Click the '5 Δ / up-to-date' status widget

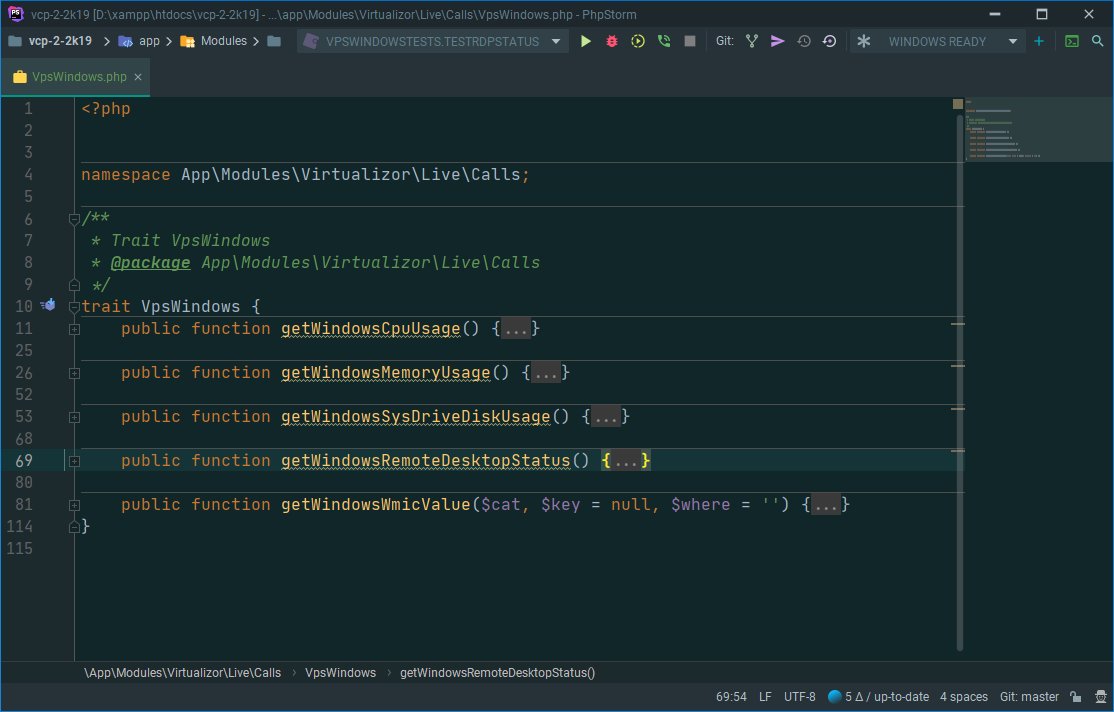pos(879,697)
